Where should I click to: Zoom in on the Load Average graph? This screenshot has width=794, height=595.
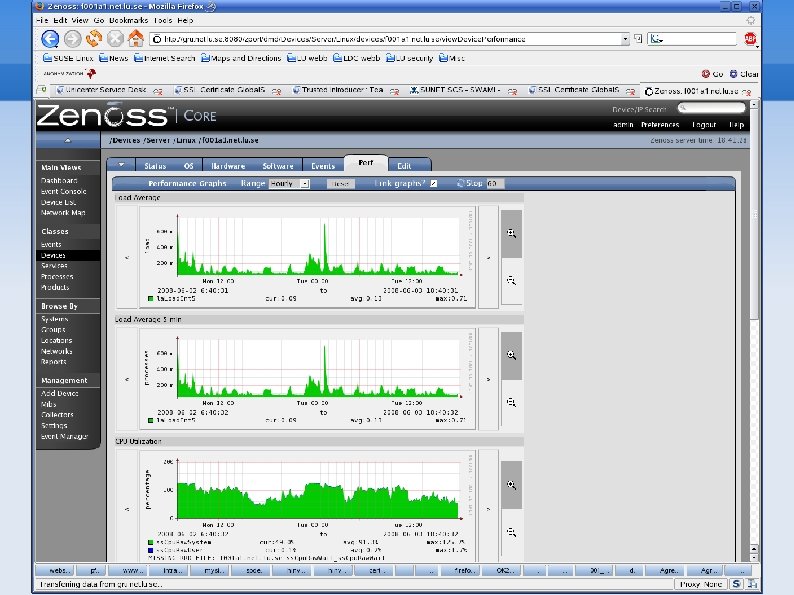(x=511, y=233)
